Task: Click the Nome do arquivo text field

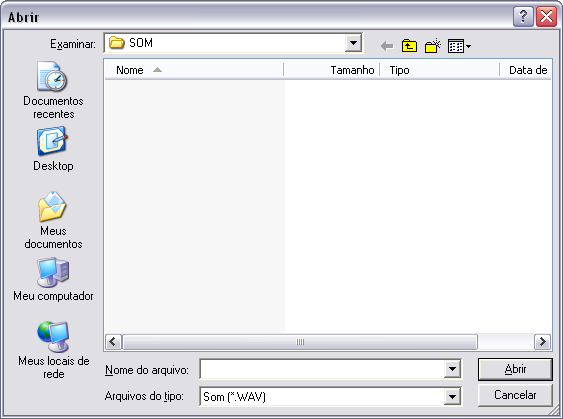Action: (322, 369)
